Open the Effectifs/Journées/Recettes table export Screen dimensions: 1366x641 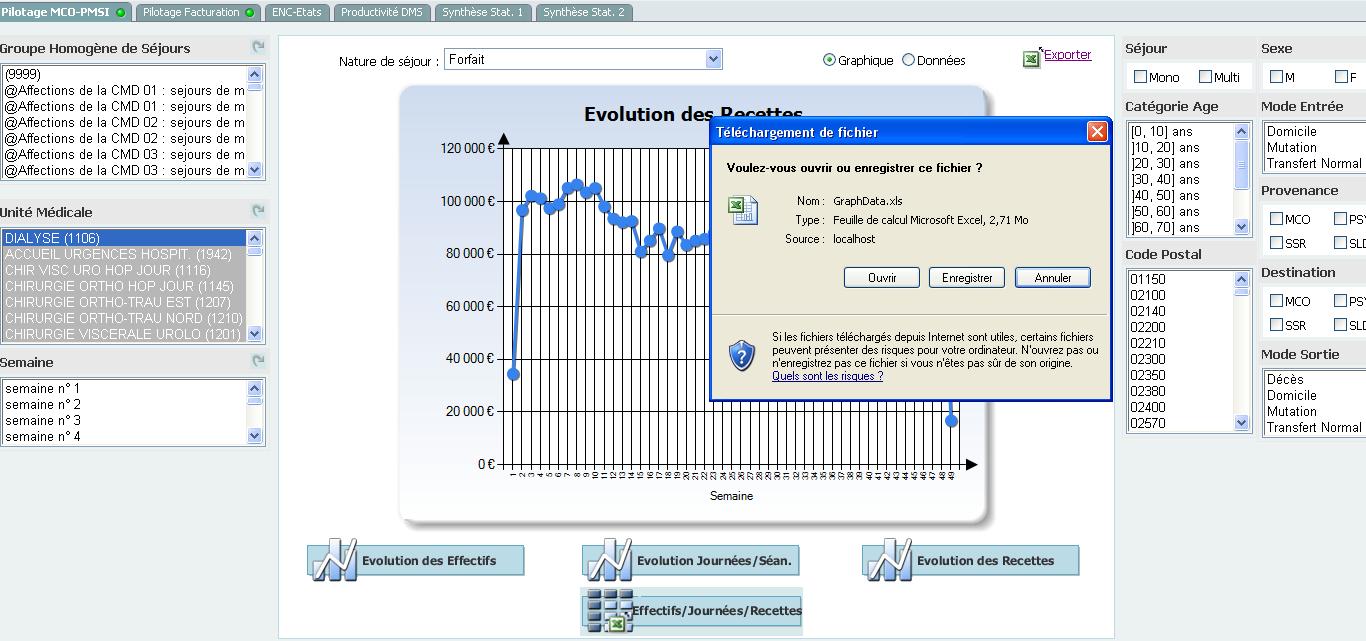(x=609, y=611)
